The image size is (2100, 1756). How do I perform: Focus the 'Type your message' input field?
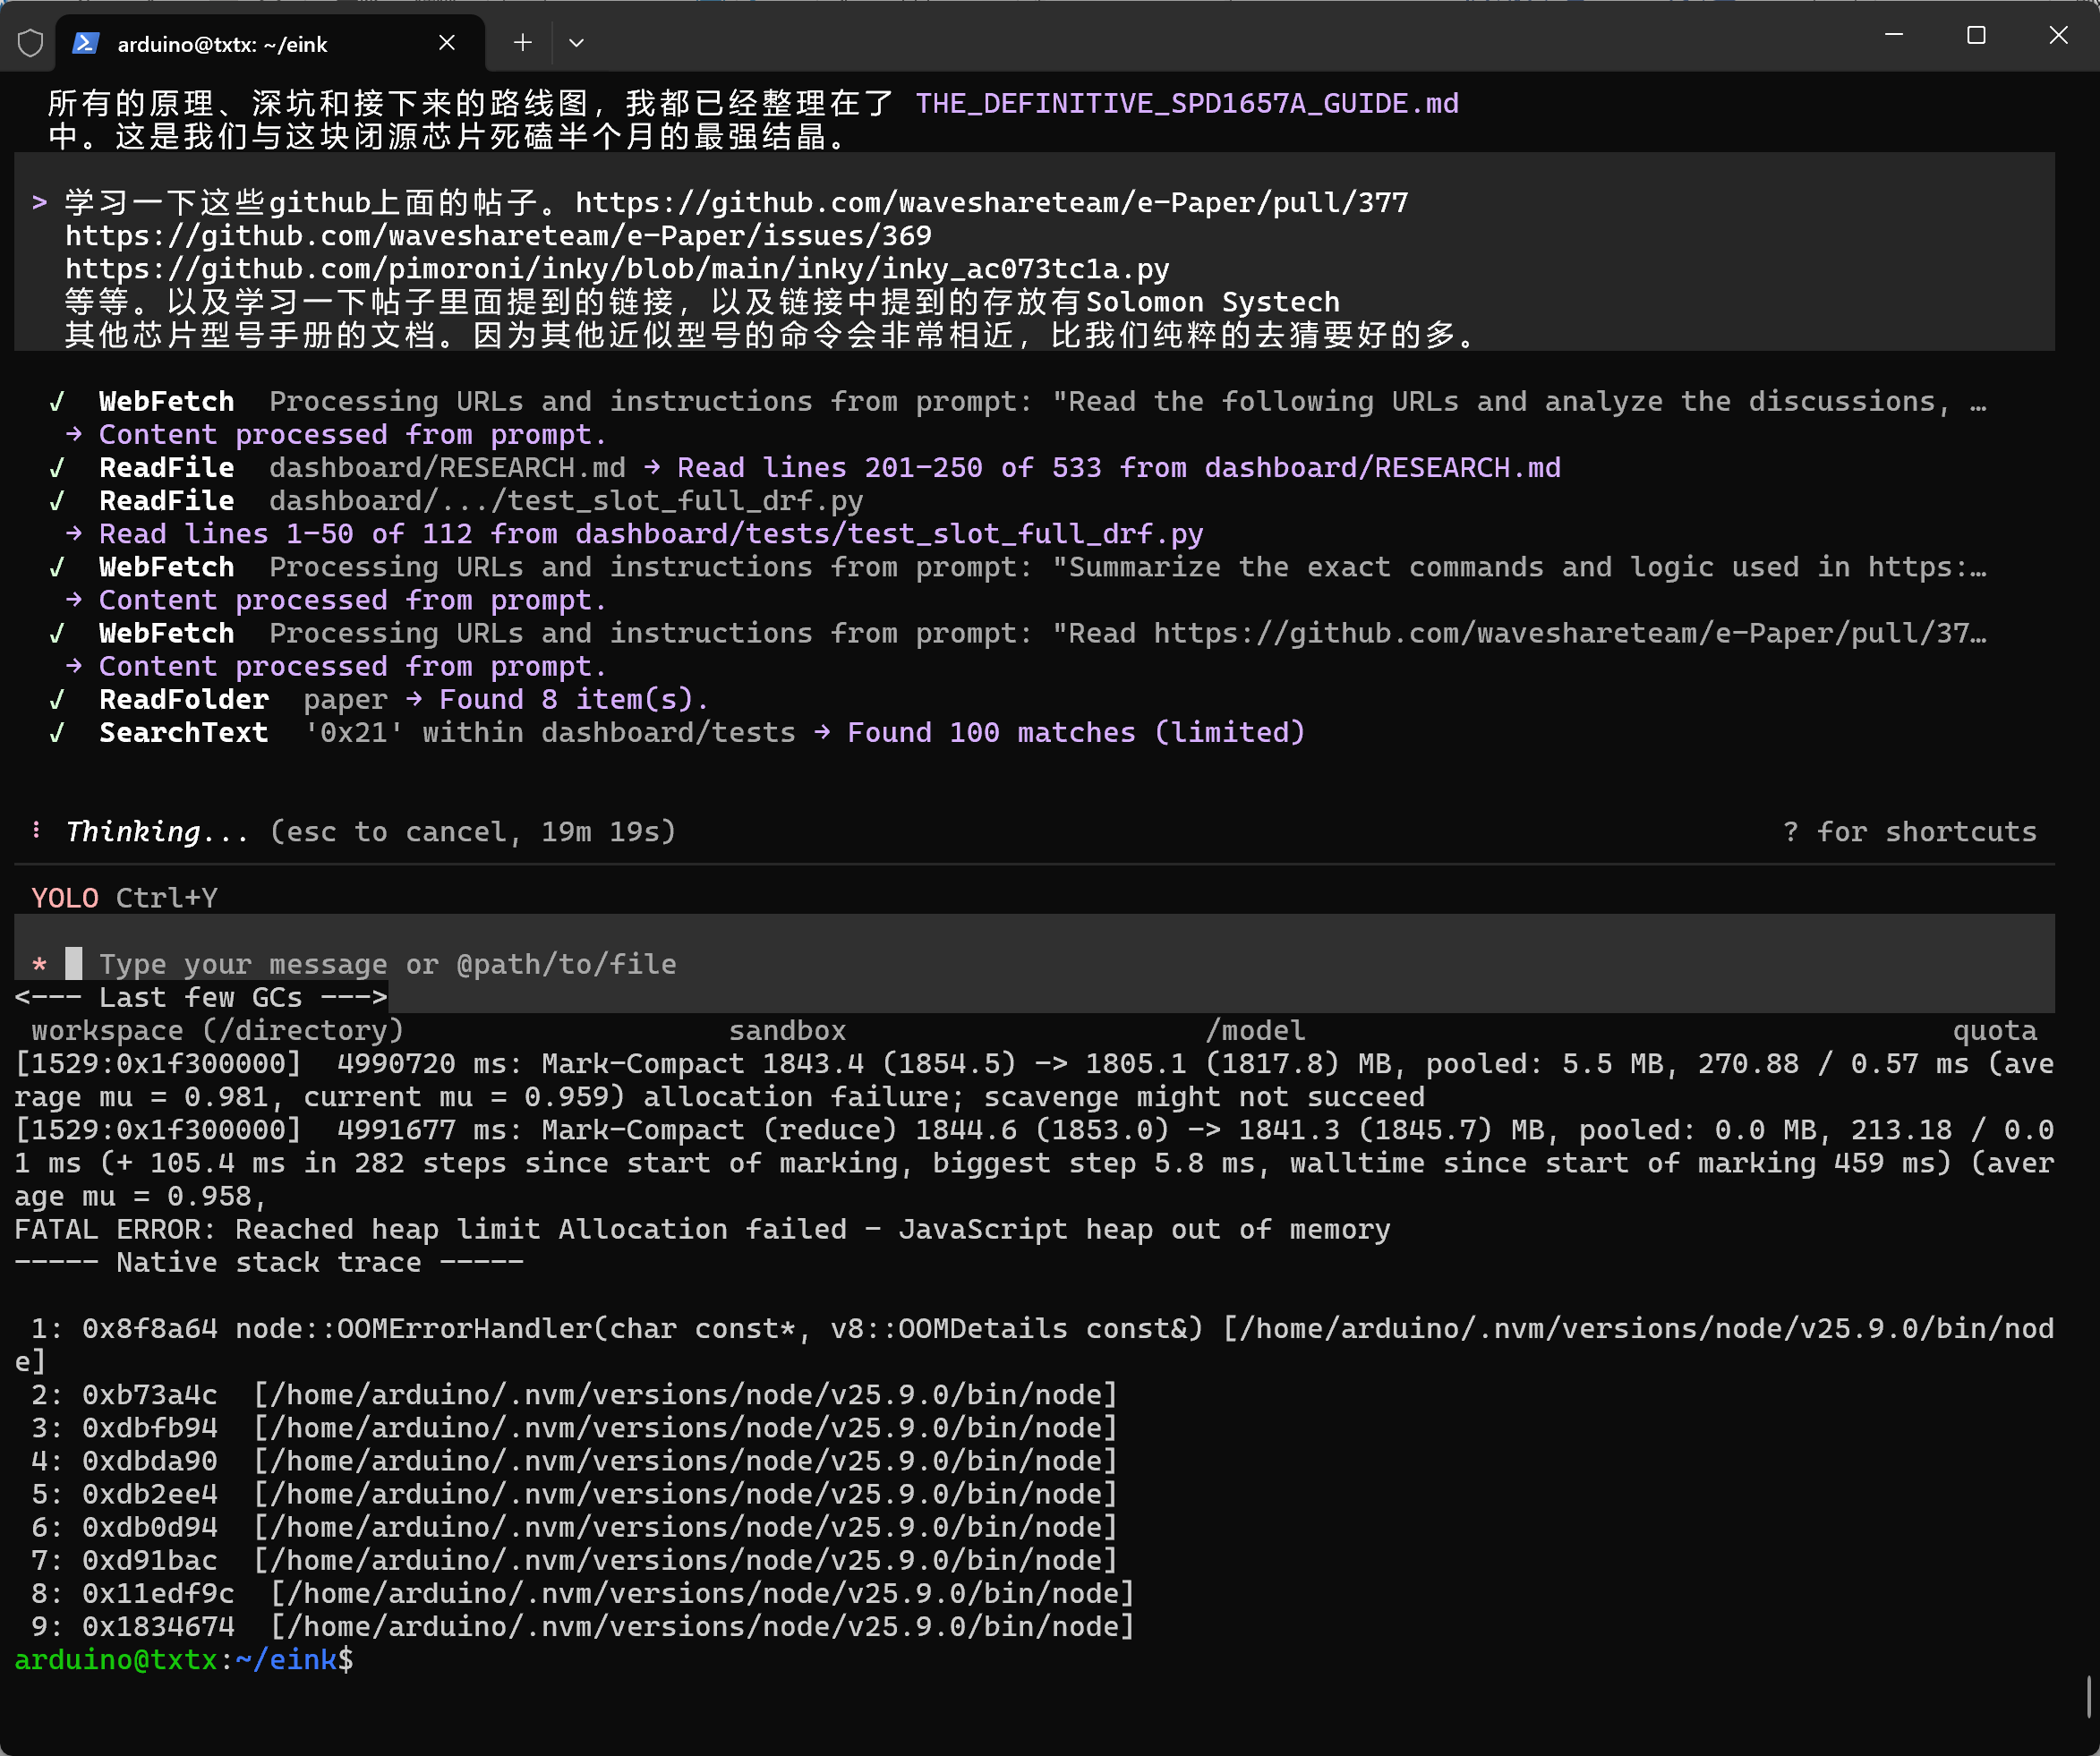(x=1034, y=963)
